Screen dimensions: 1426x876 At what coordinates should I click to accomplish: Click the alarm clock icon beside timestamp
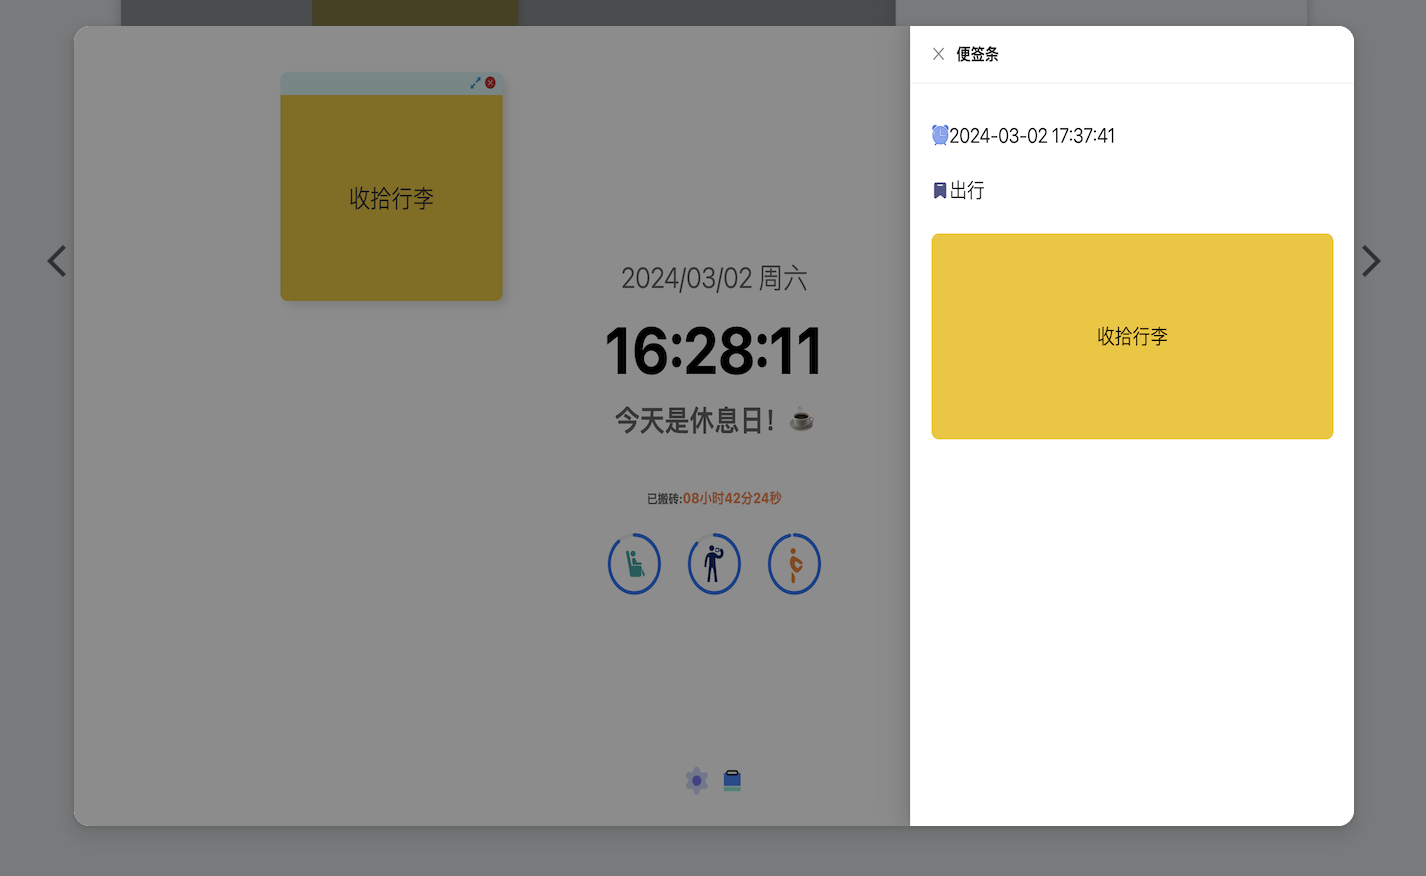point(940,135)
